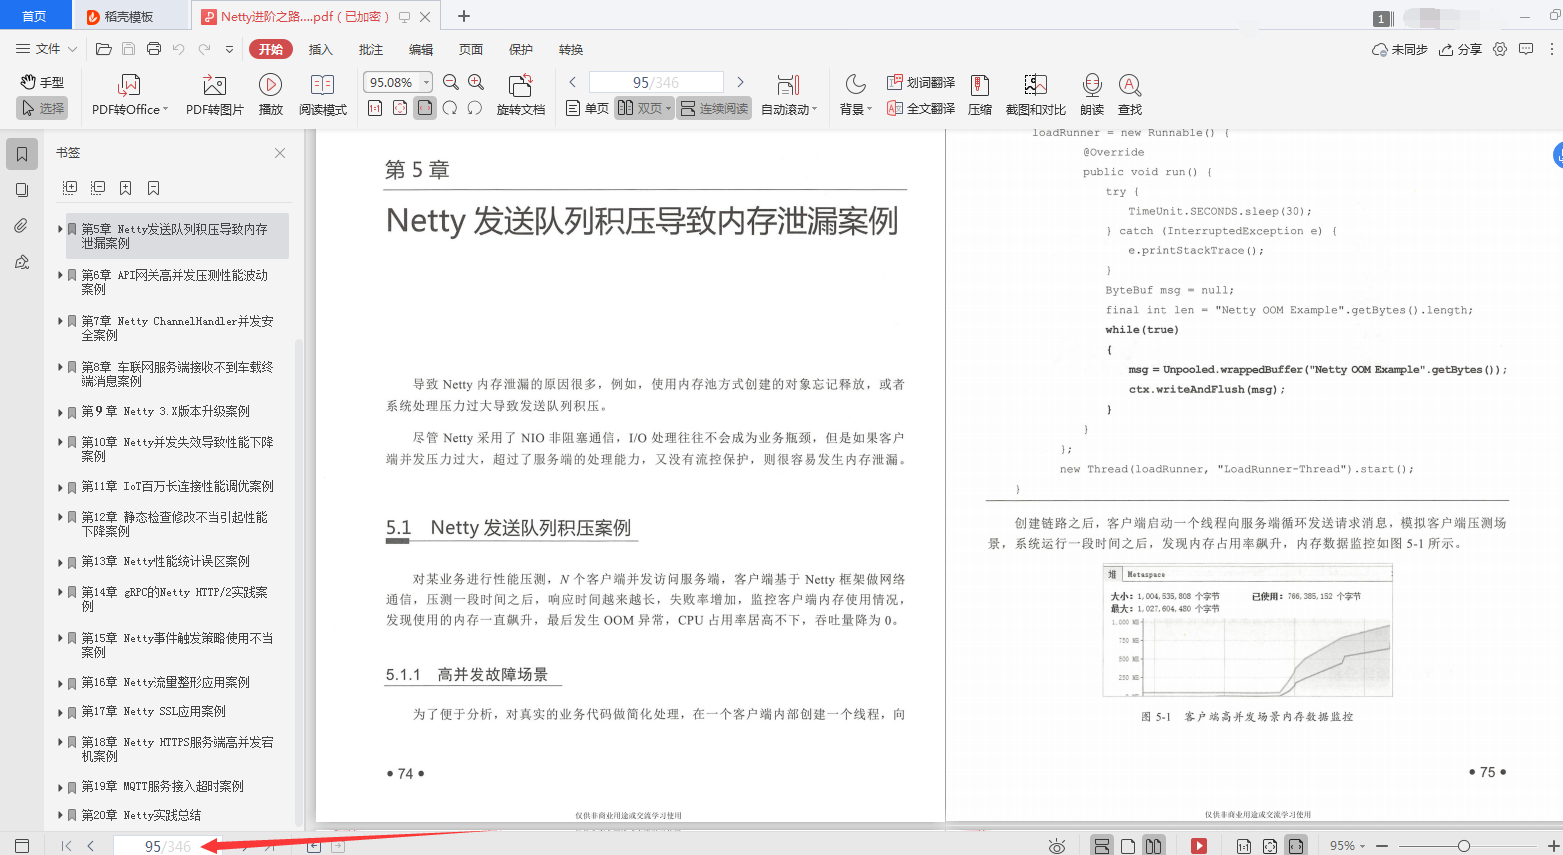The width and height of the screenshot is (1563, 855).
Task: Toggle eye protection mode in status bar
Action: click(x=1057, y=846)
